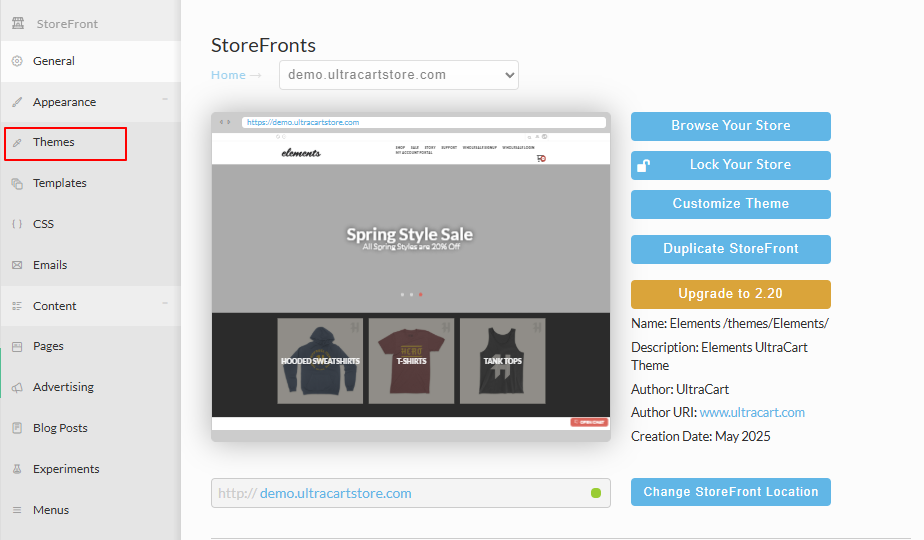Viewport: 924px width, 540px height.
Task: Click the Content list icon
Action: coord(17,306)
